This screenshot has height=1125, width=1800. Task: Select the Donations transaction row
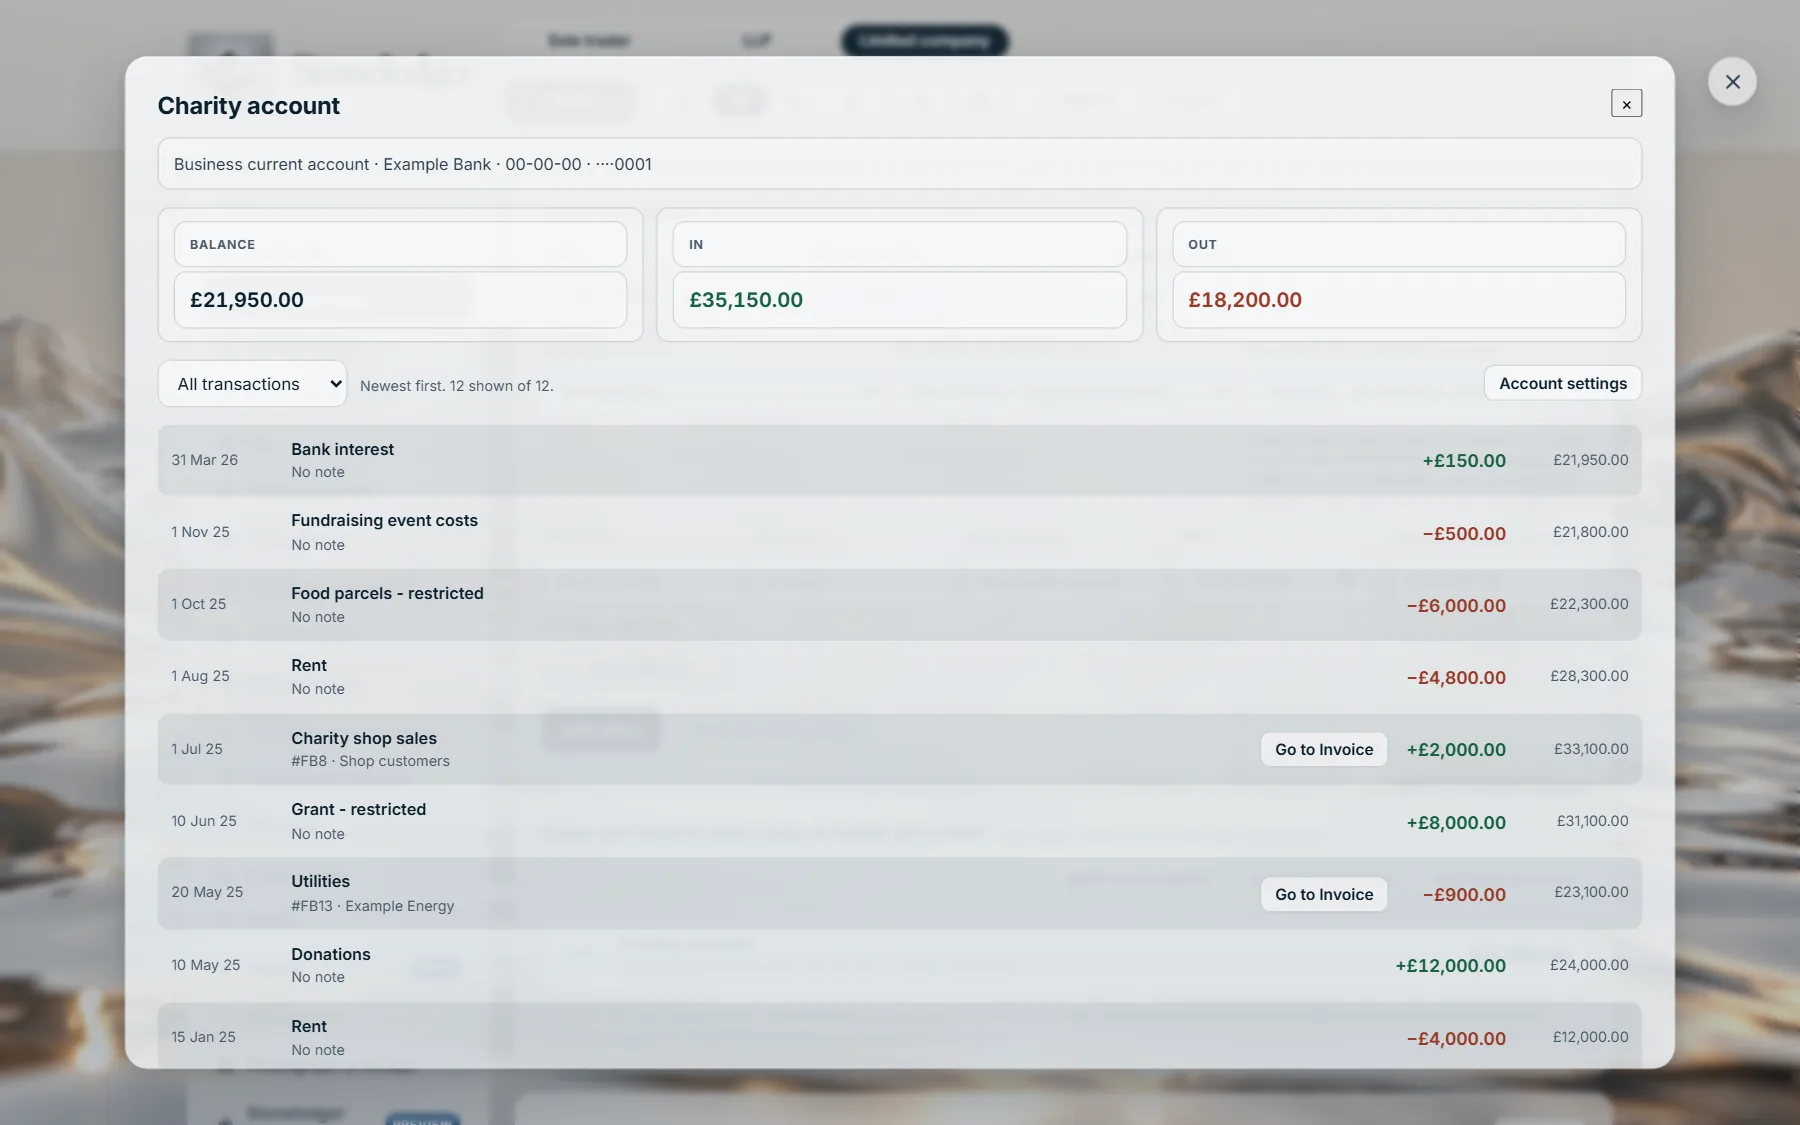899,965
